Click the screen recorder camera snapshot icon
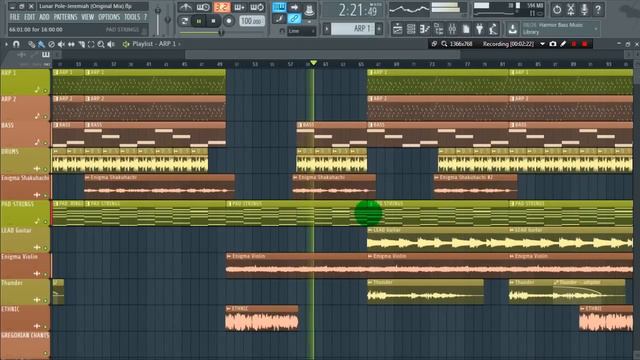 (x=553, y=44)
